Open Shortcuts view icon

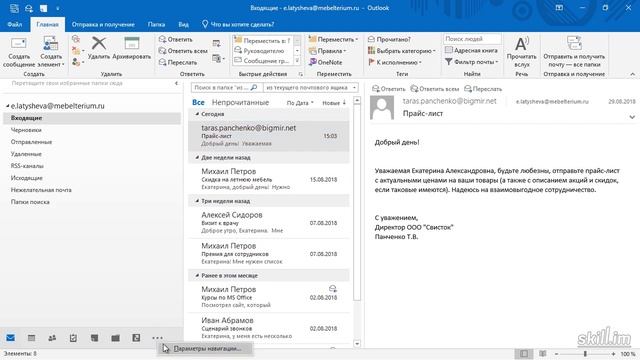[x=136, y=338]
